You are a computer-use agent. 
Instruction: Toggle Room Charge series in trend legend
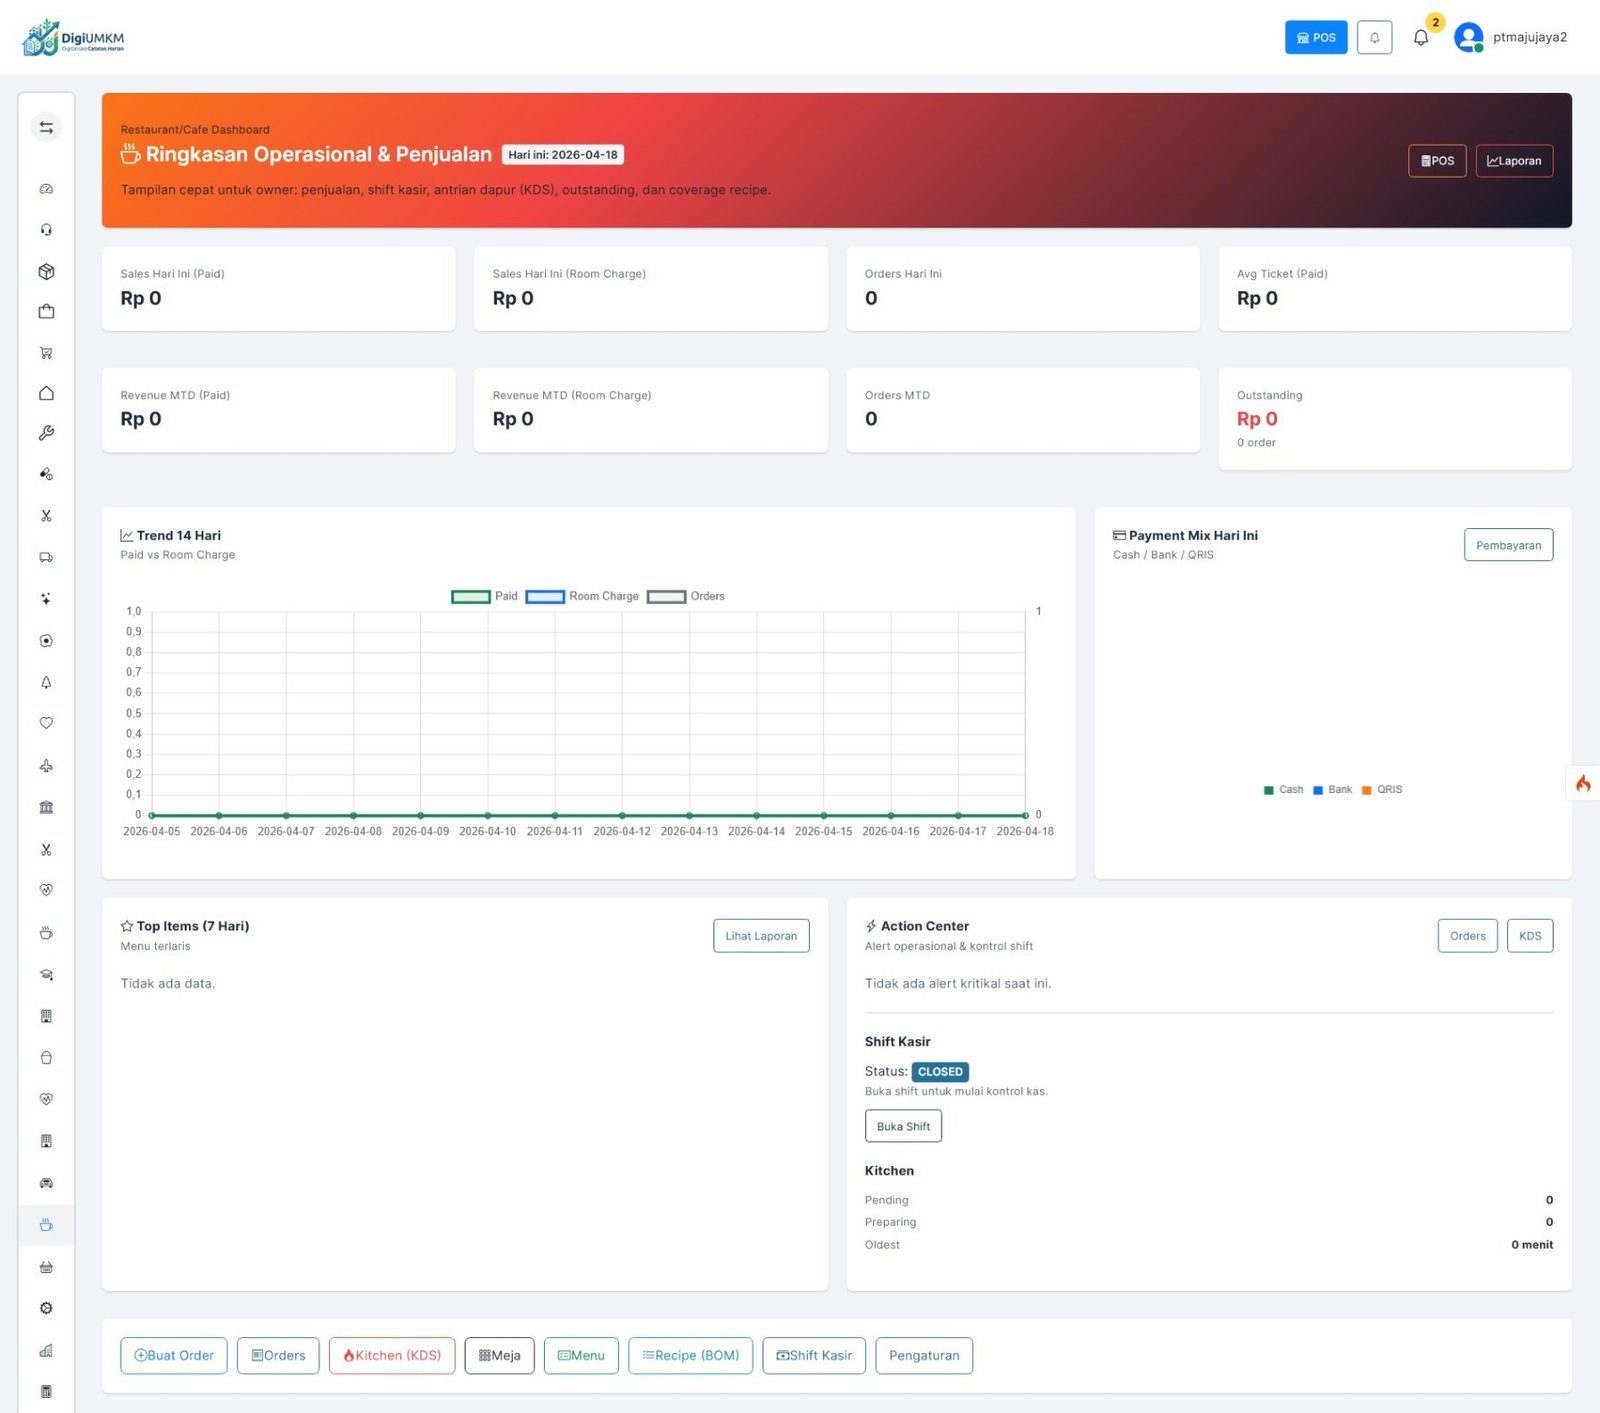(x=545, y=597)
